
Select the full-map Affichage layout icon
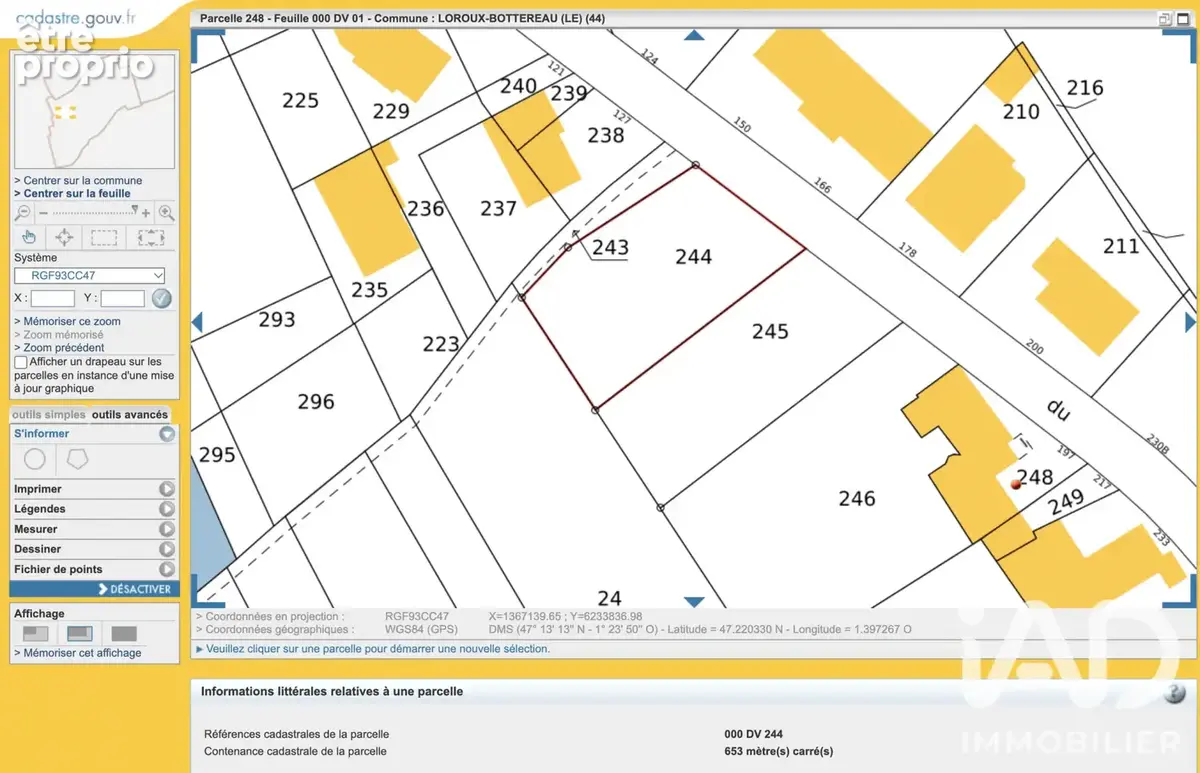(x=124, y=633)
